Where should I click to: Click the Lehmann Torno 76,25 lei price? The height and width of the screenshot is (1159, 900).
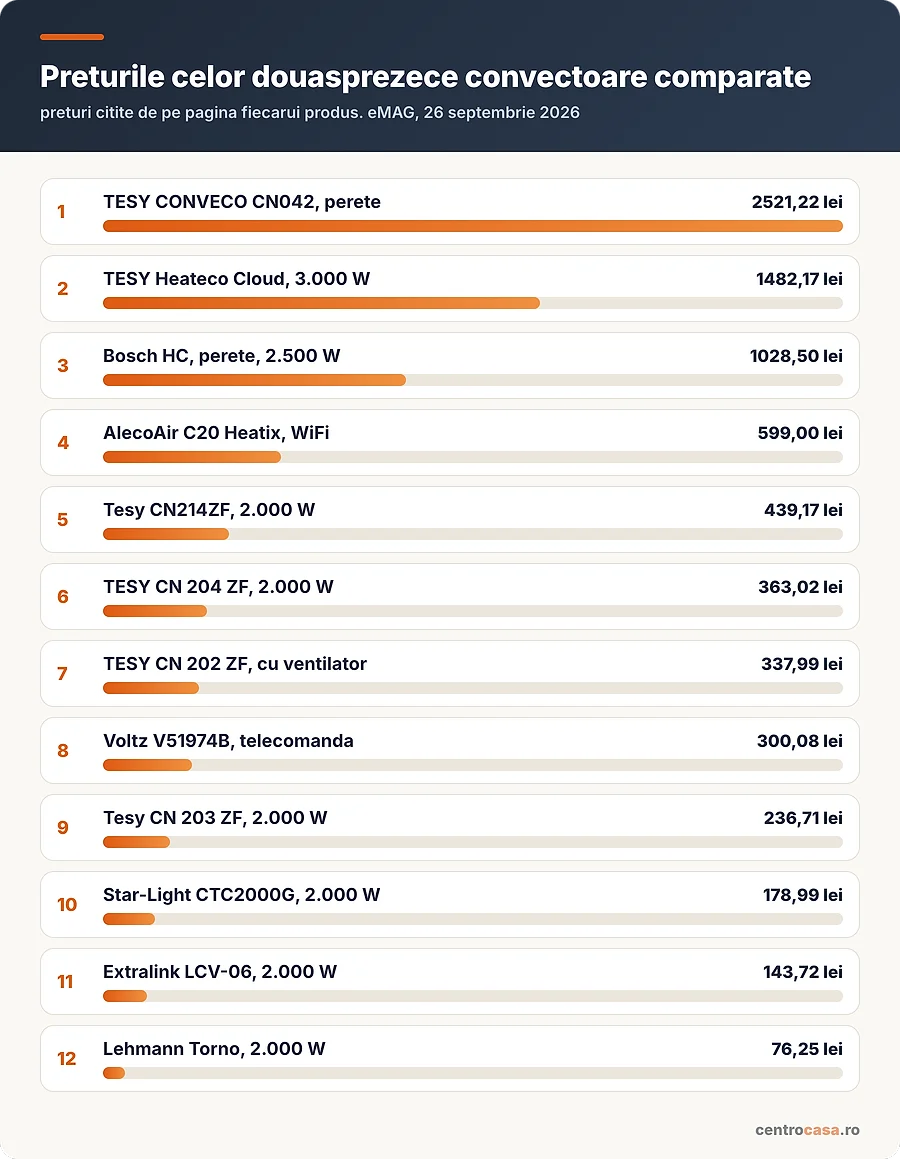pyautogui.click(x=806, y=1049)
